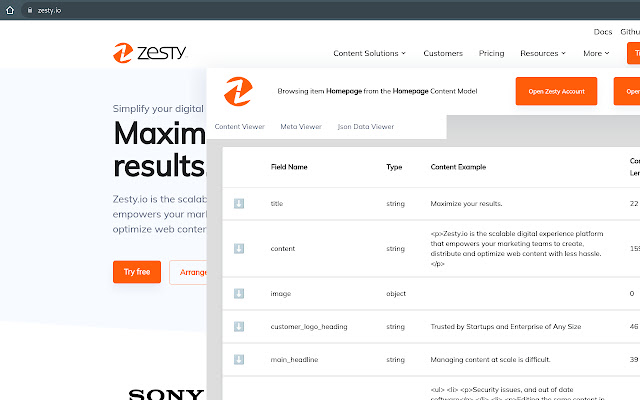The image size is (640, 400).
Task: Click the orange Zesty logo in overlay panel
Action: [238, 91]
